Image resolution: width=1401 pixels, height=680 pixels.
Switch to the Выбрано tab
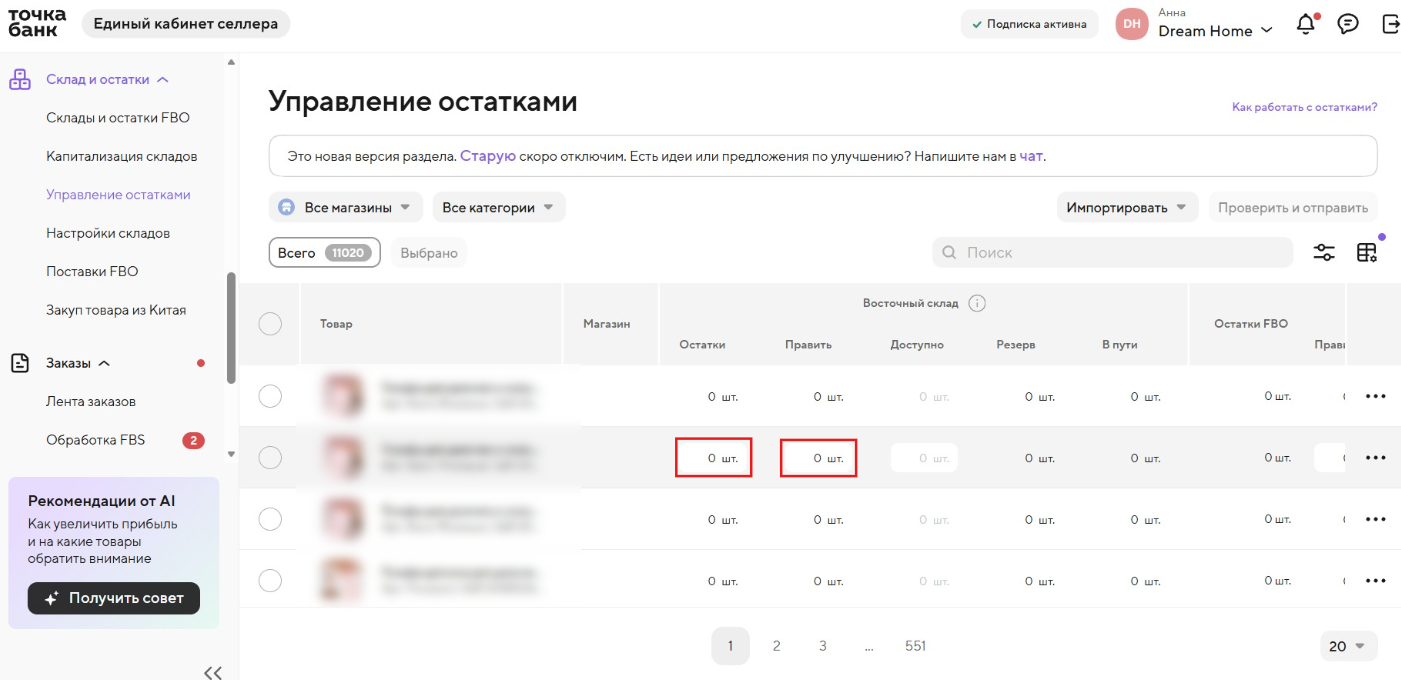click(x=429, y=253)
